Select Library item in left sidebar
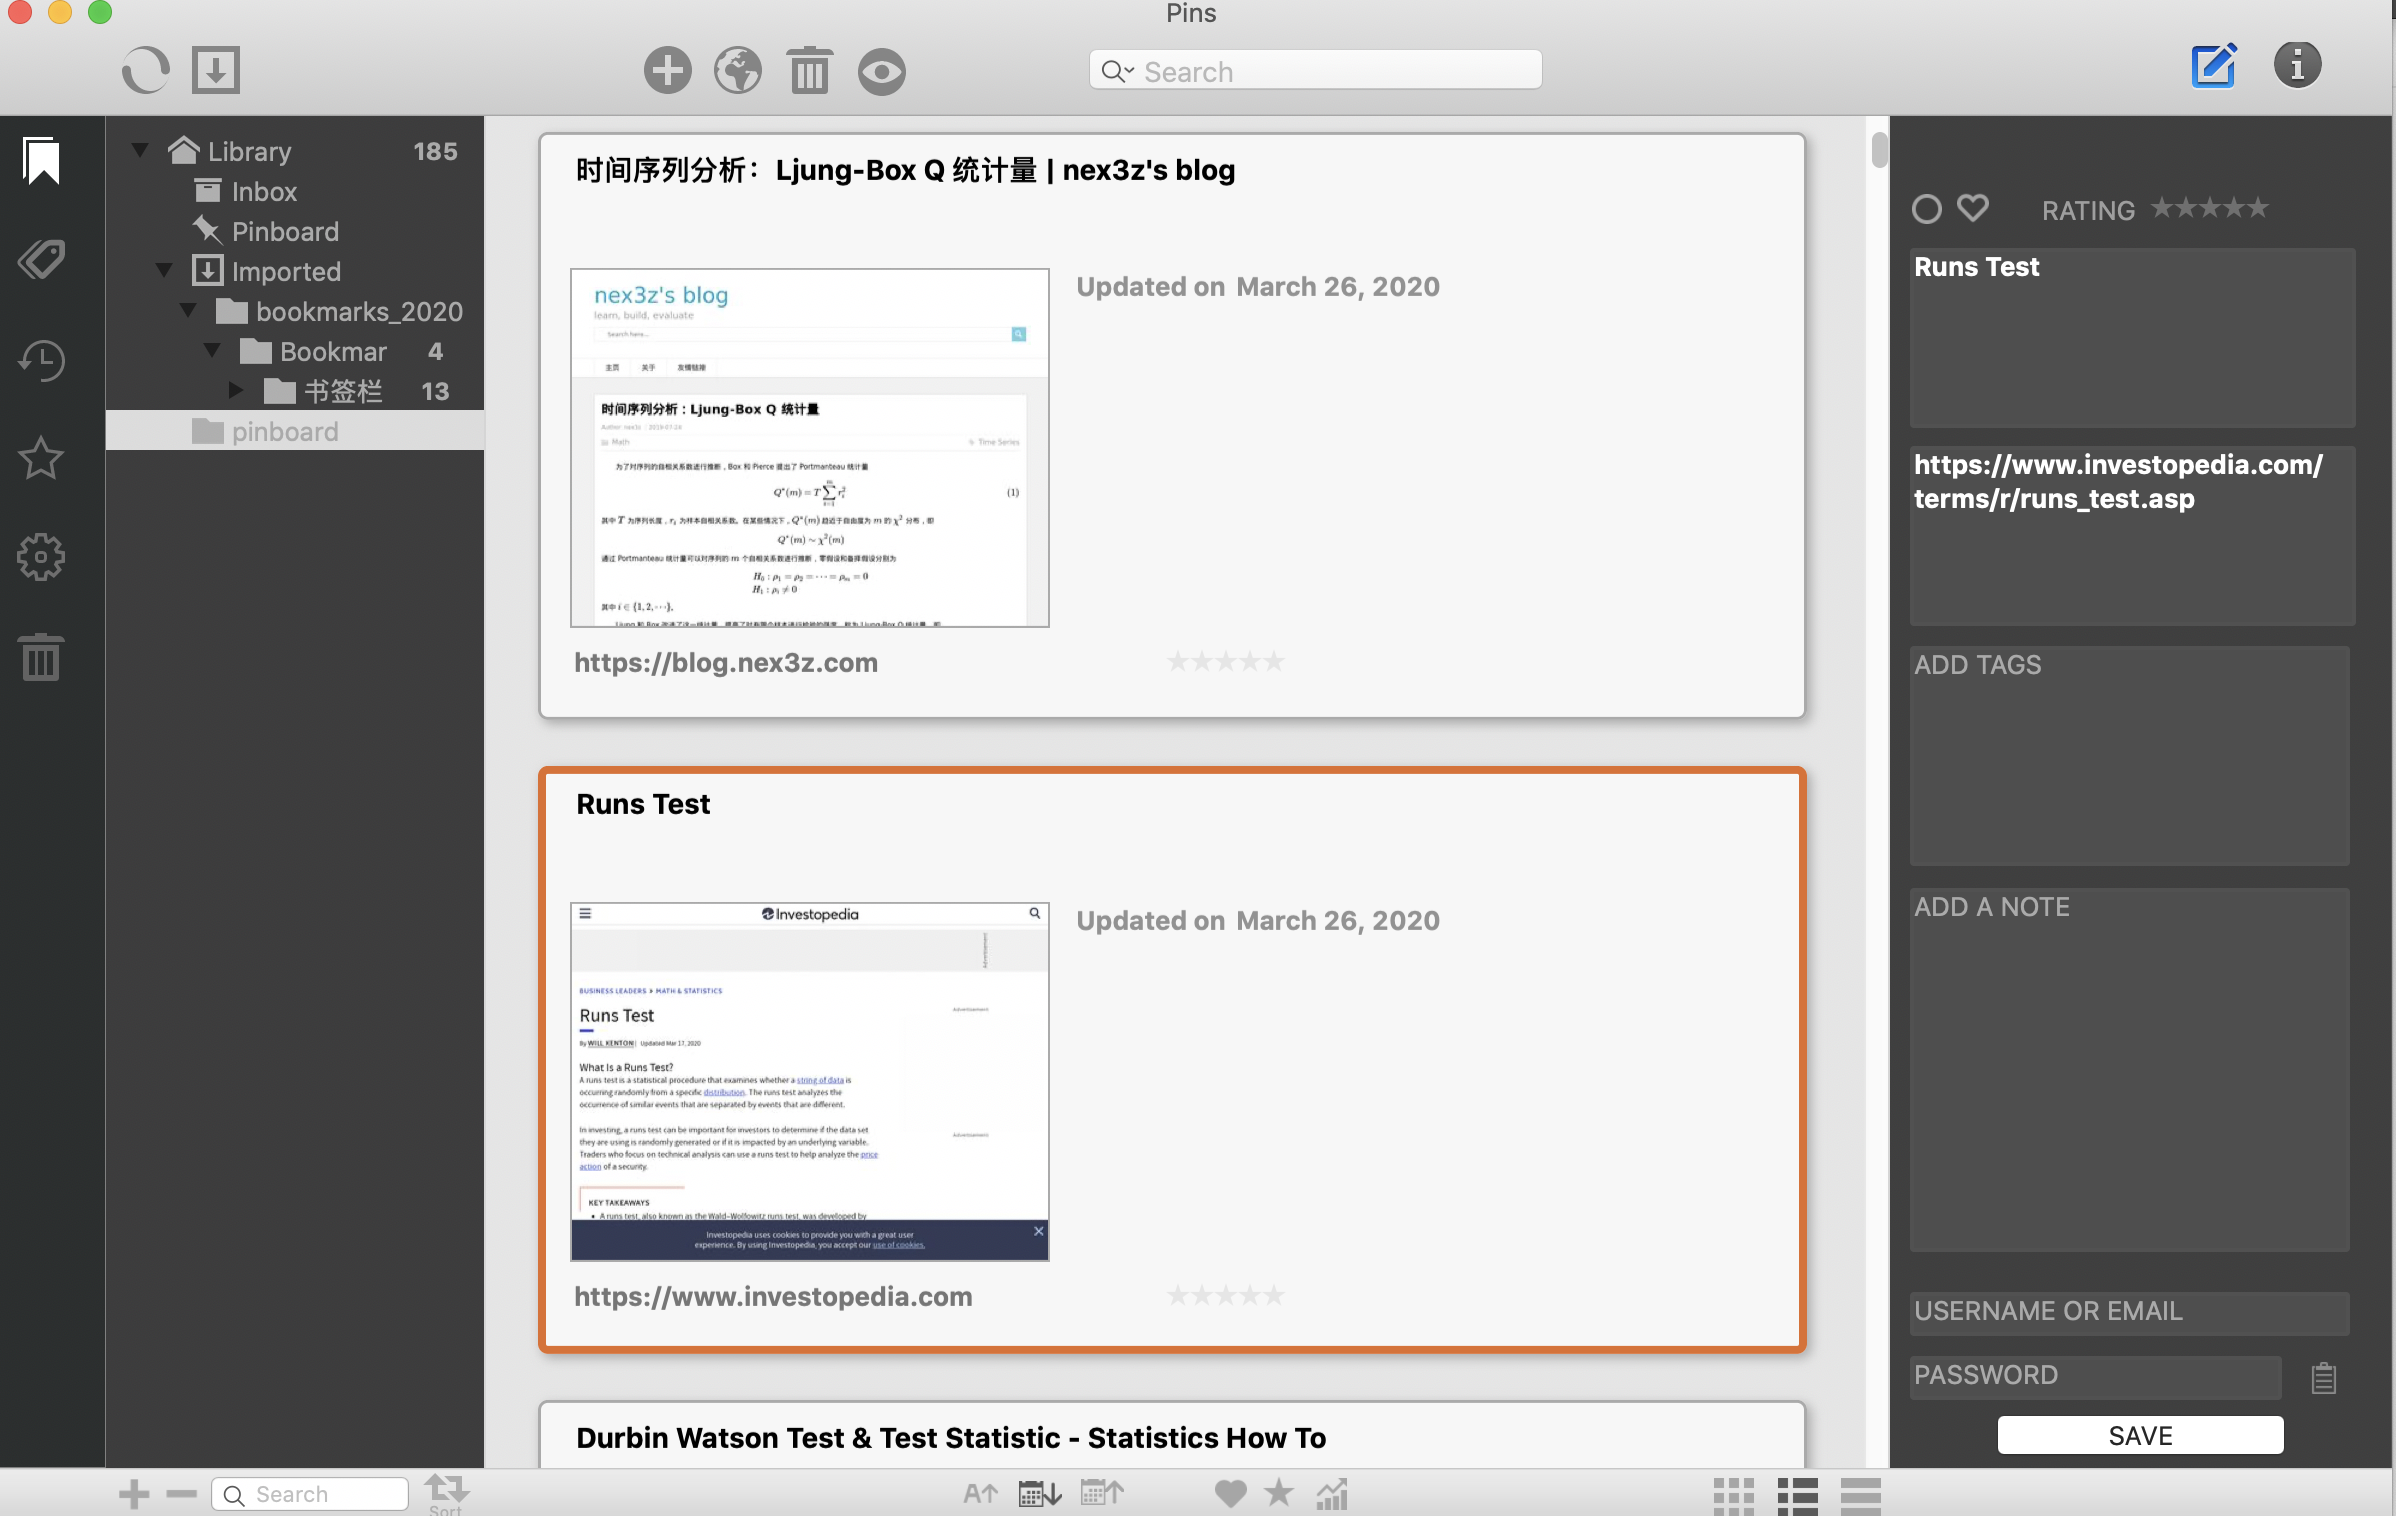The height and width of the screenshot is (1516, 2396). click(248, 150)
